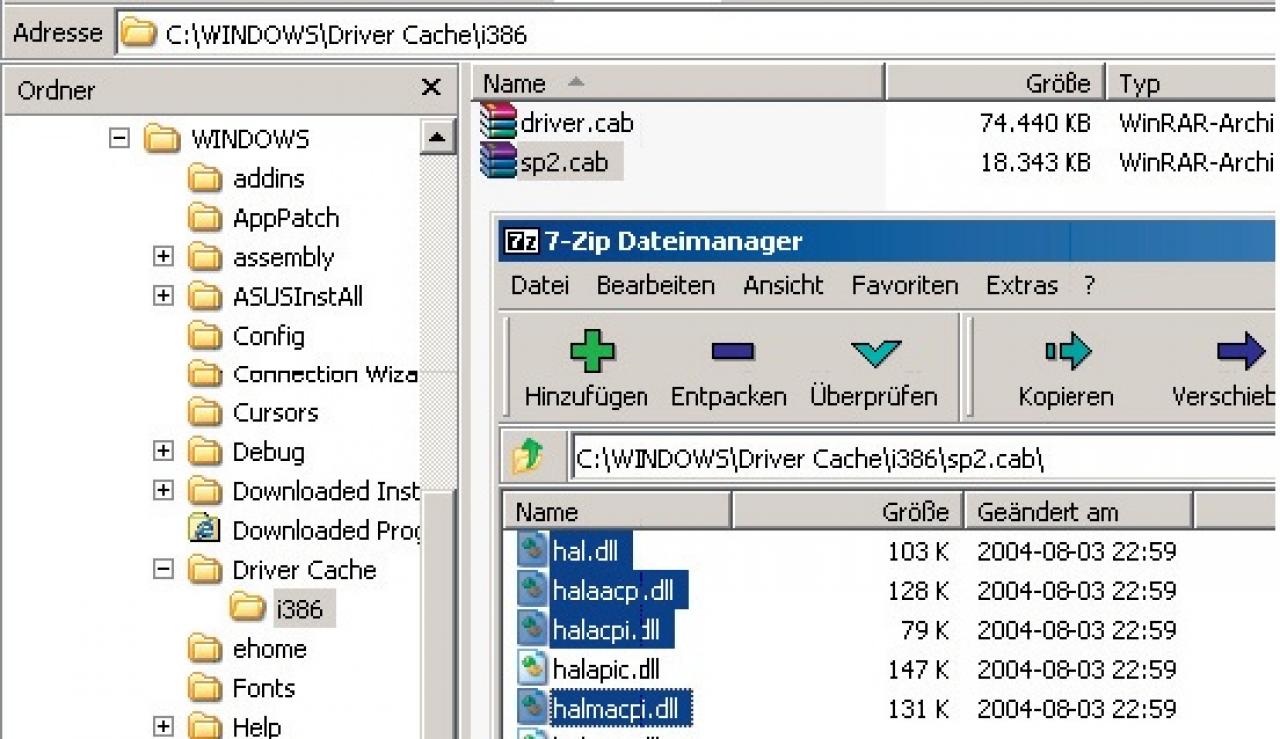Screen dimensions: 1280x739
Task: Close the Ordner folder pane
Action: (x=431, y=88)
